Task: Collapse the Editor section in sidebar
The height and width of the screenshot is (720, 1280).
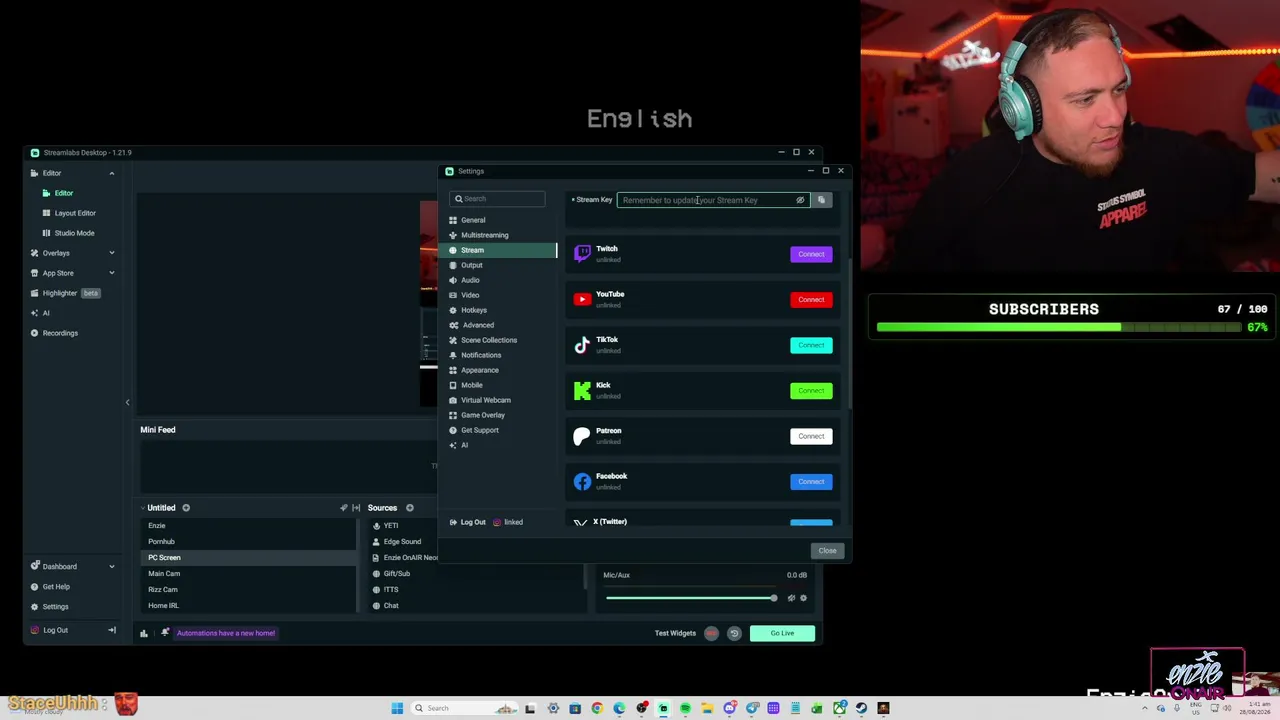Action: click(x=112, y=173)
